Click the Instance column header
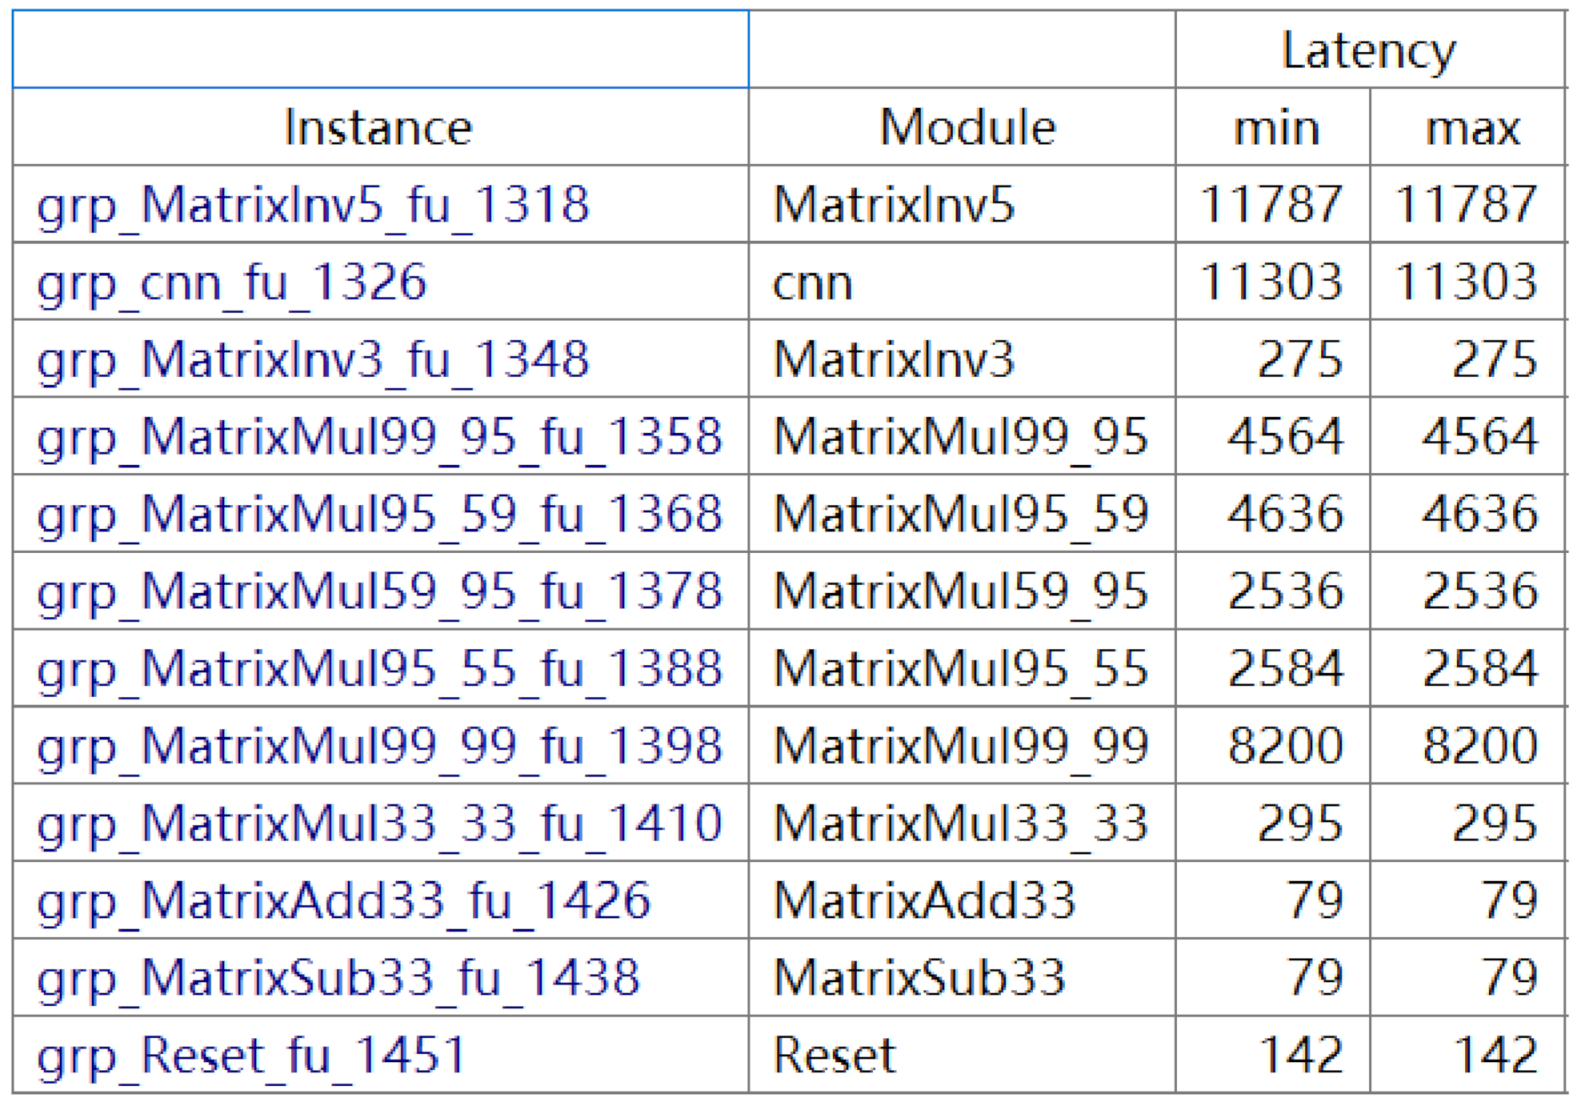The height and width of the screenshot is (1106, 1577). coord(378,128)
